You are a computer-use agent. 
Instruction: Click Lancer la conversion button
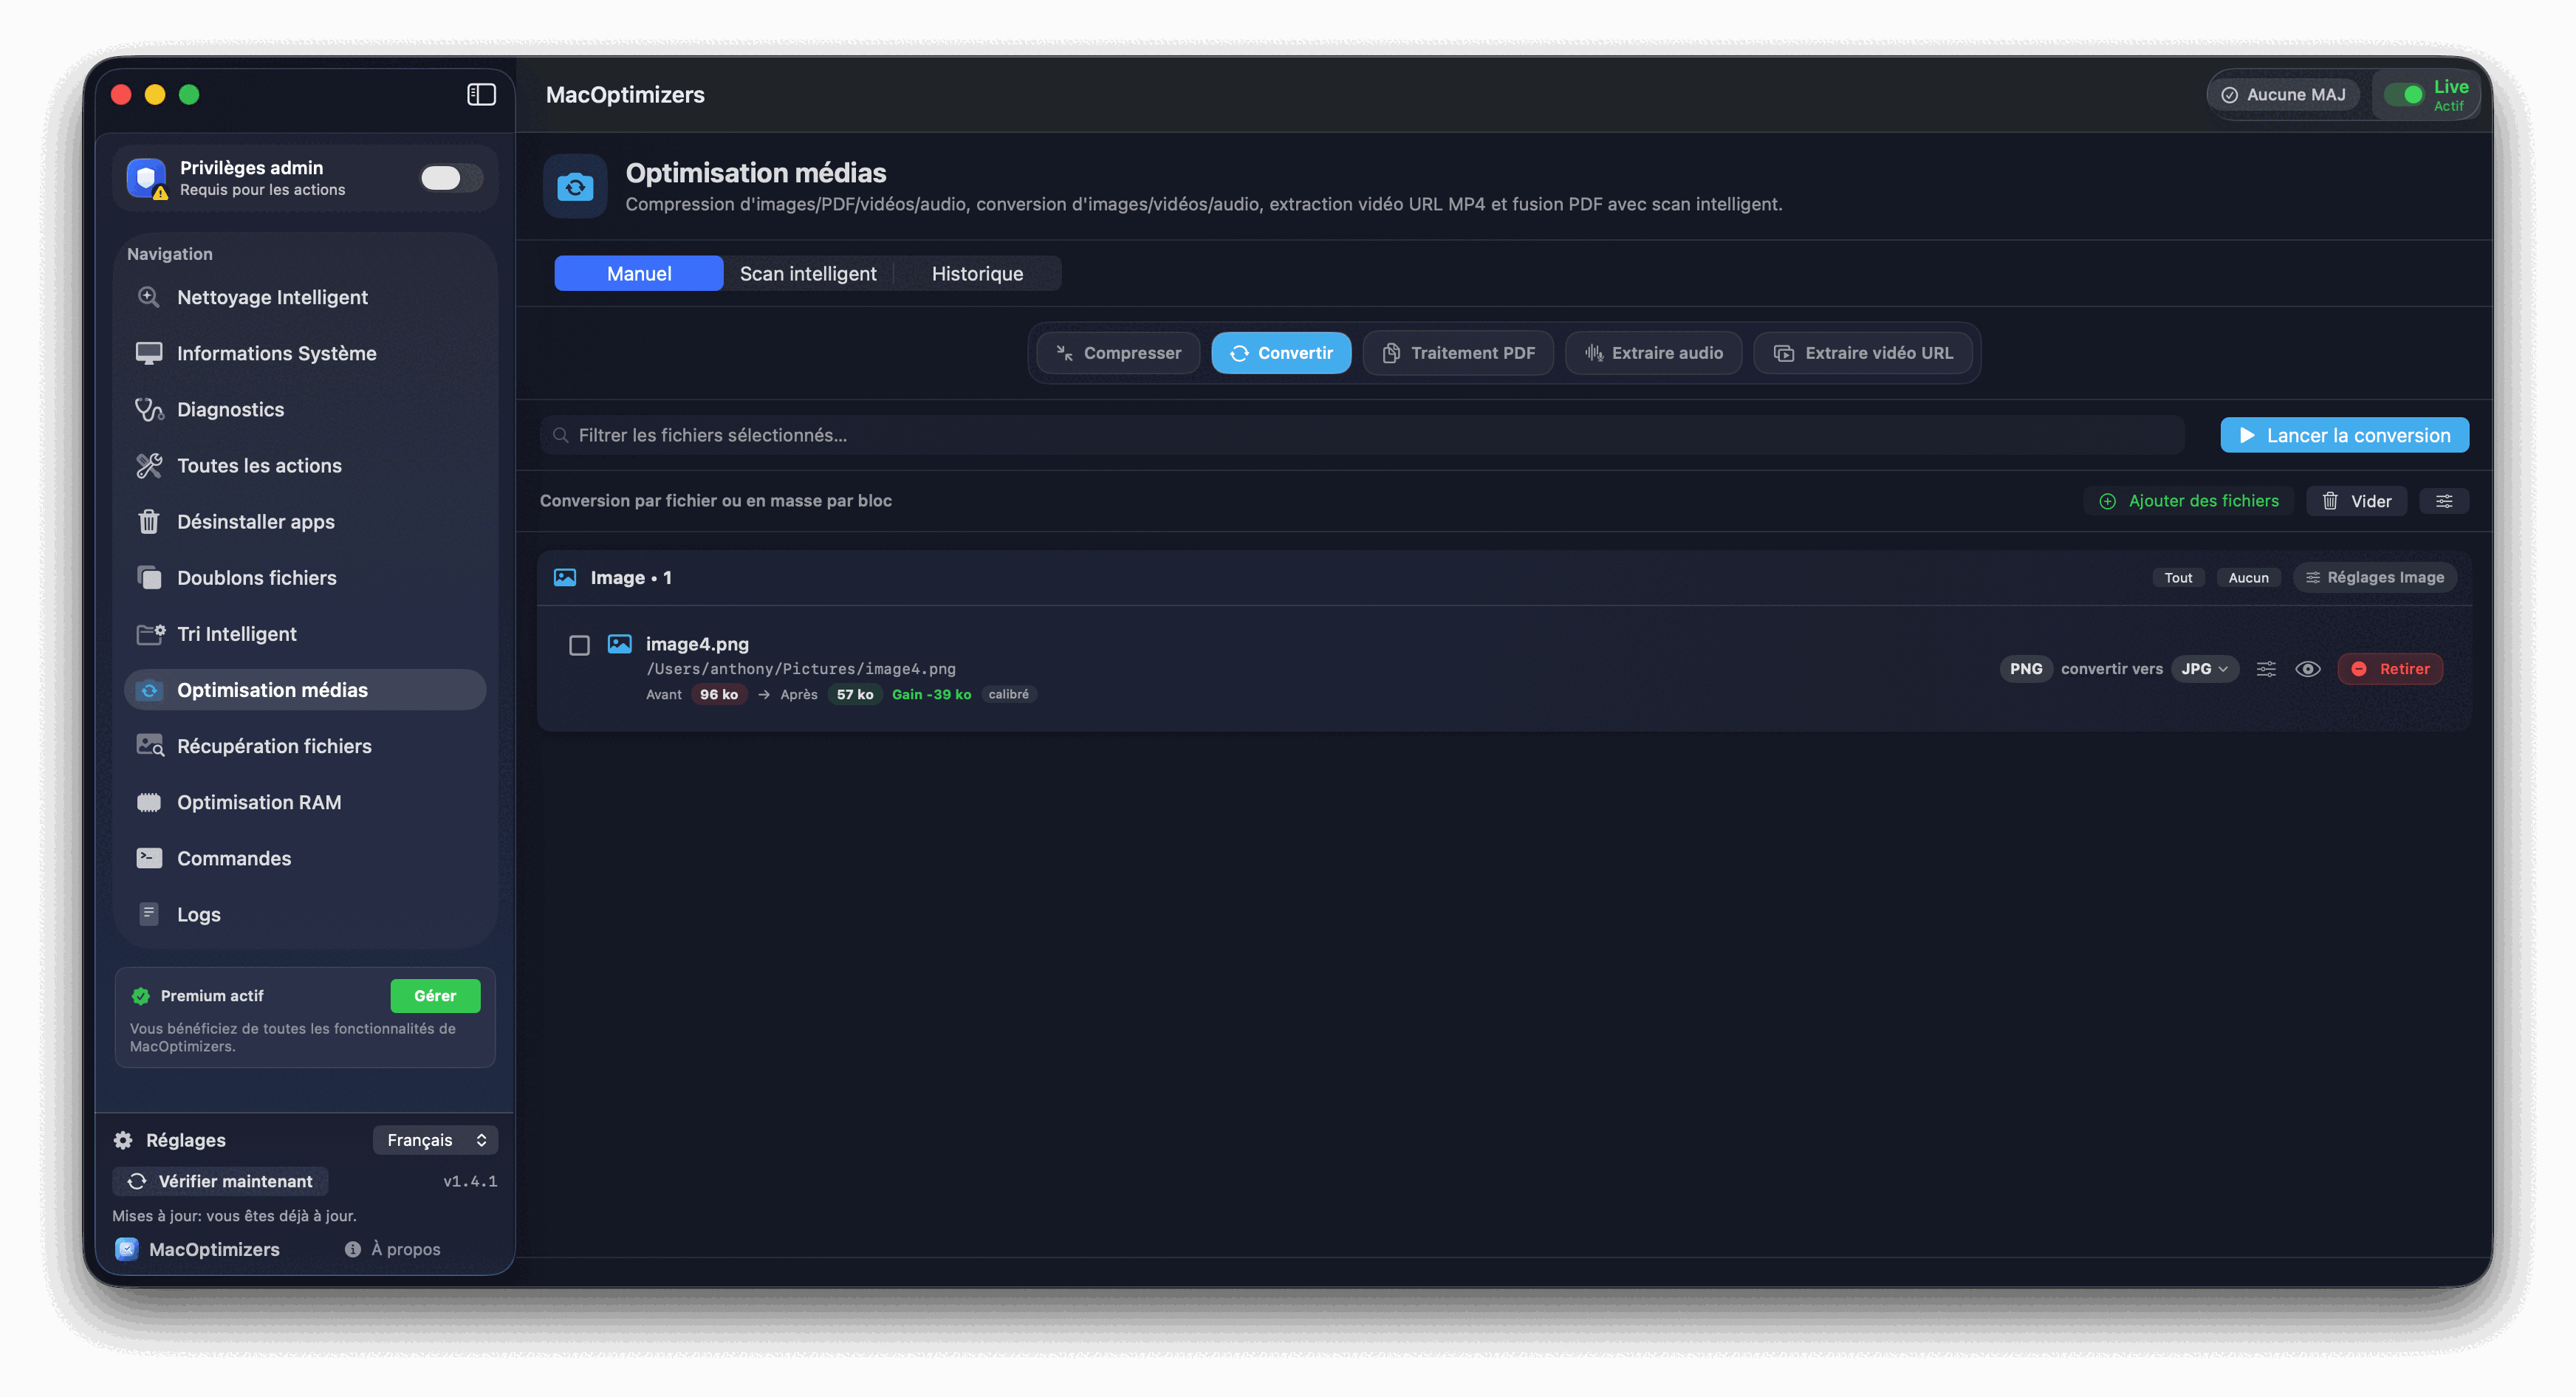2344,435
